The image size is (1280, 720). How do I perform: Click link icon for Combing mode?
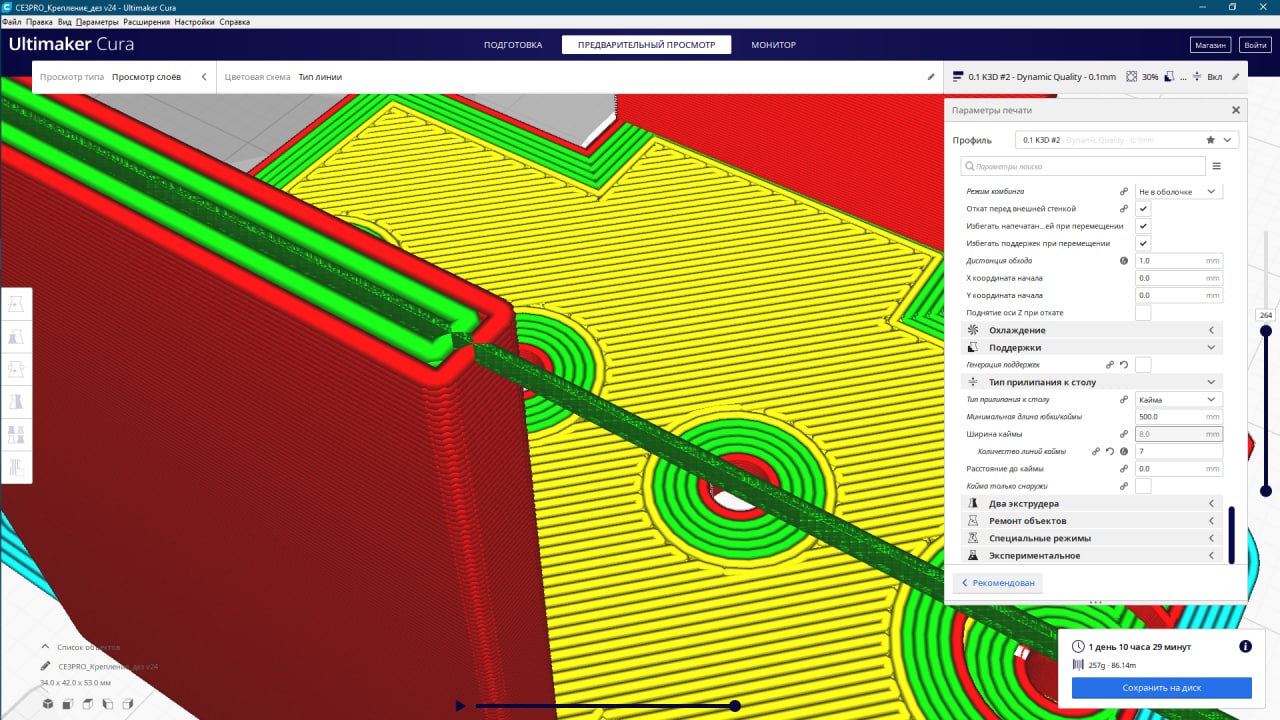tap(1124, 191)
